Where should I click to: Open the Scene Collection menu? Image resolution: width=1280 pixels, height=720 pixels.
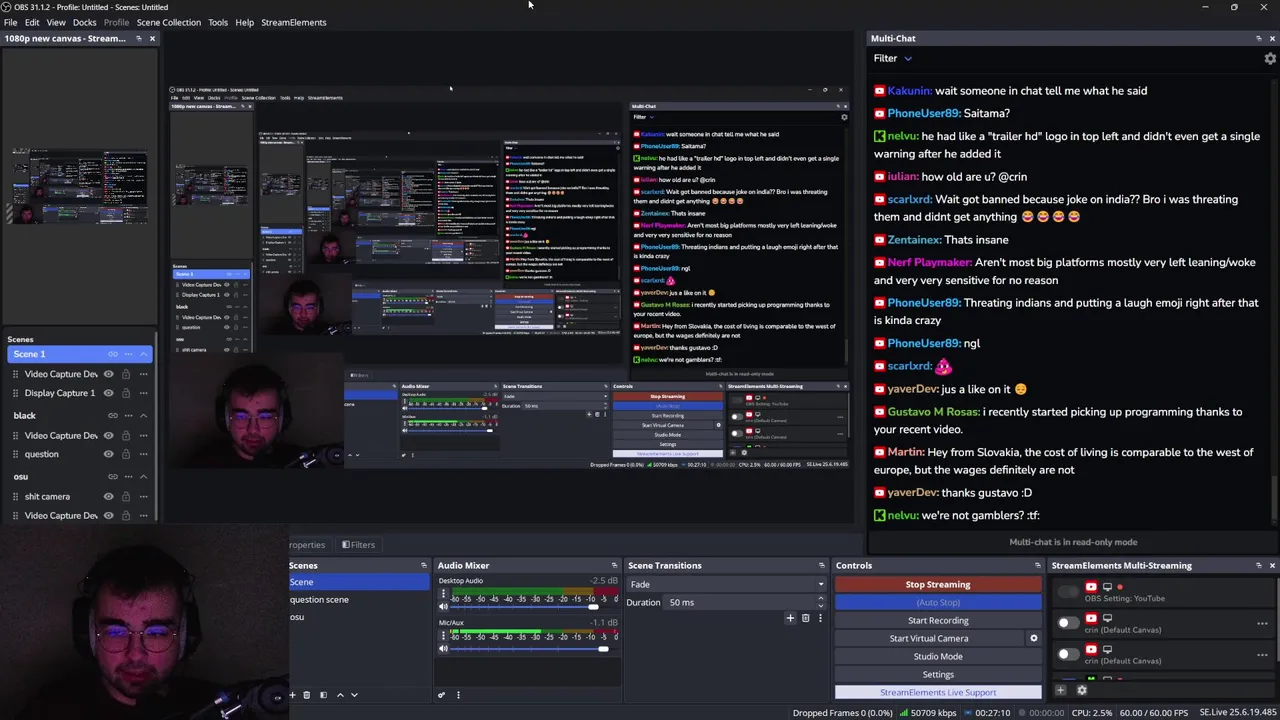(x=168, y=22)
